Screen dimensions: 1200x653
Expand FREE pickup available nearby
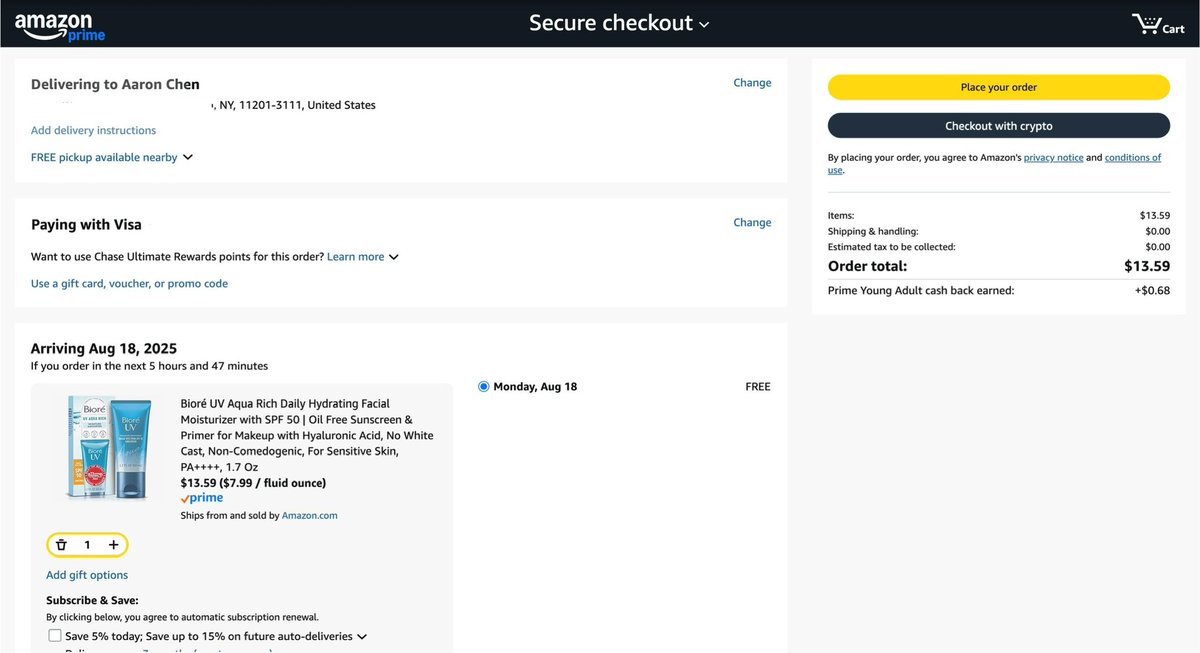point(112,157)
